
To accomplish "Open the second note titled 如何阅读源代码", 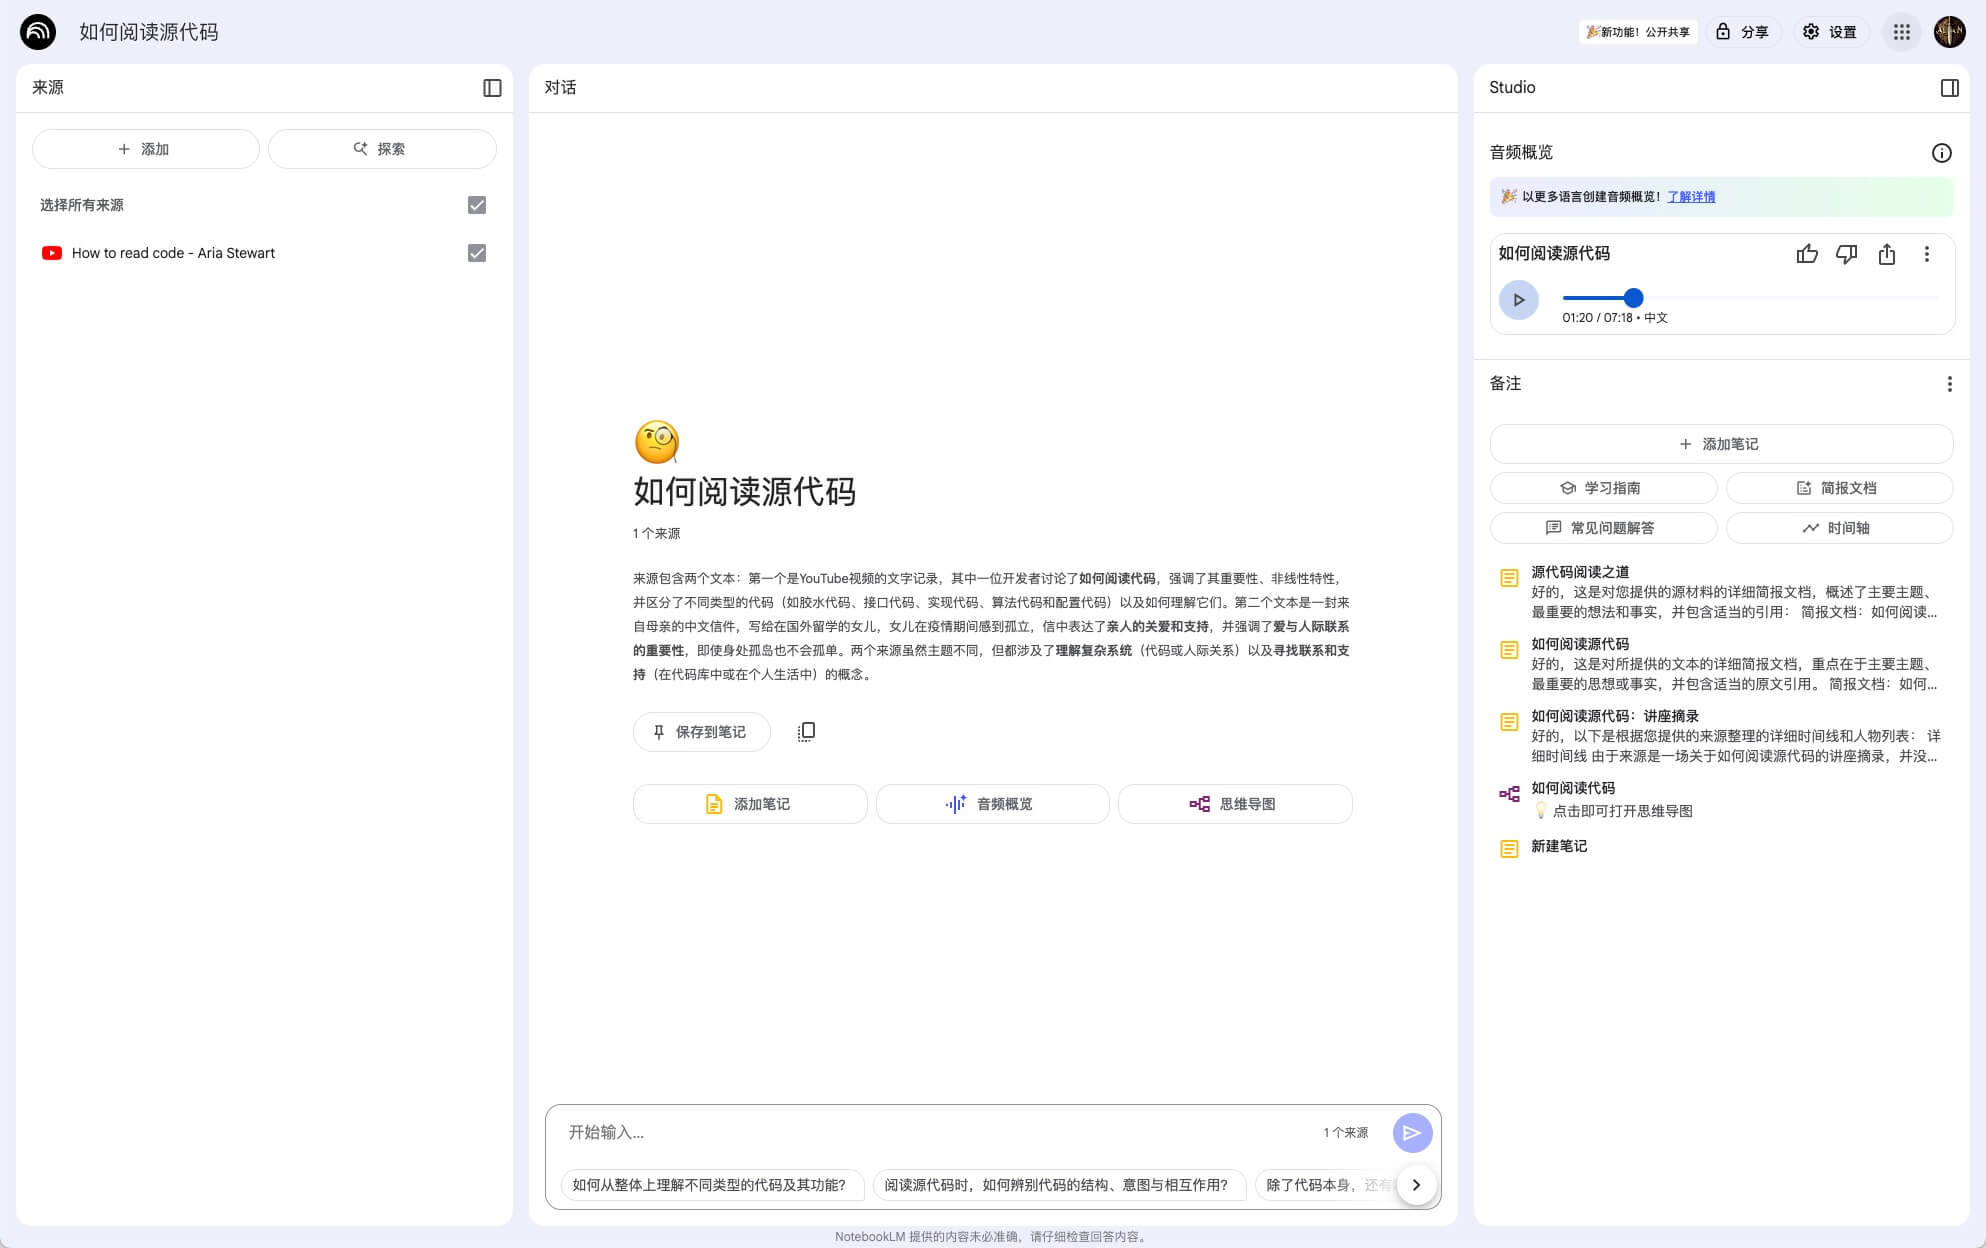I will click(x=1720, y=664).
